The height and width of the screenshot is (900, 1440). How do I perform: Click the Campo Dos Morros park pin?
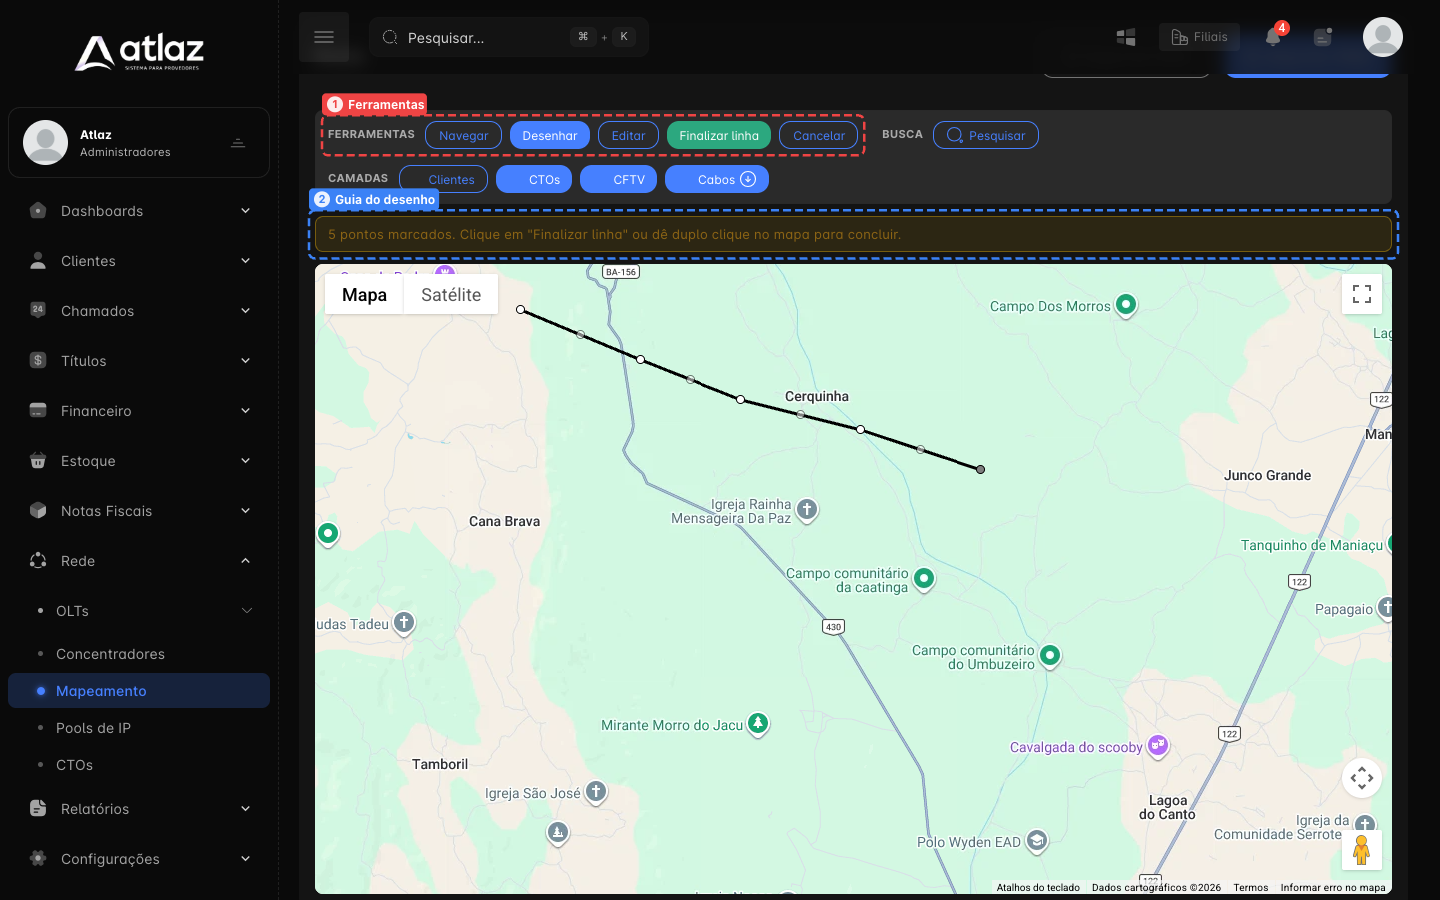[1126, 304]
